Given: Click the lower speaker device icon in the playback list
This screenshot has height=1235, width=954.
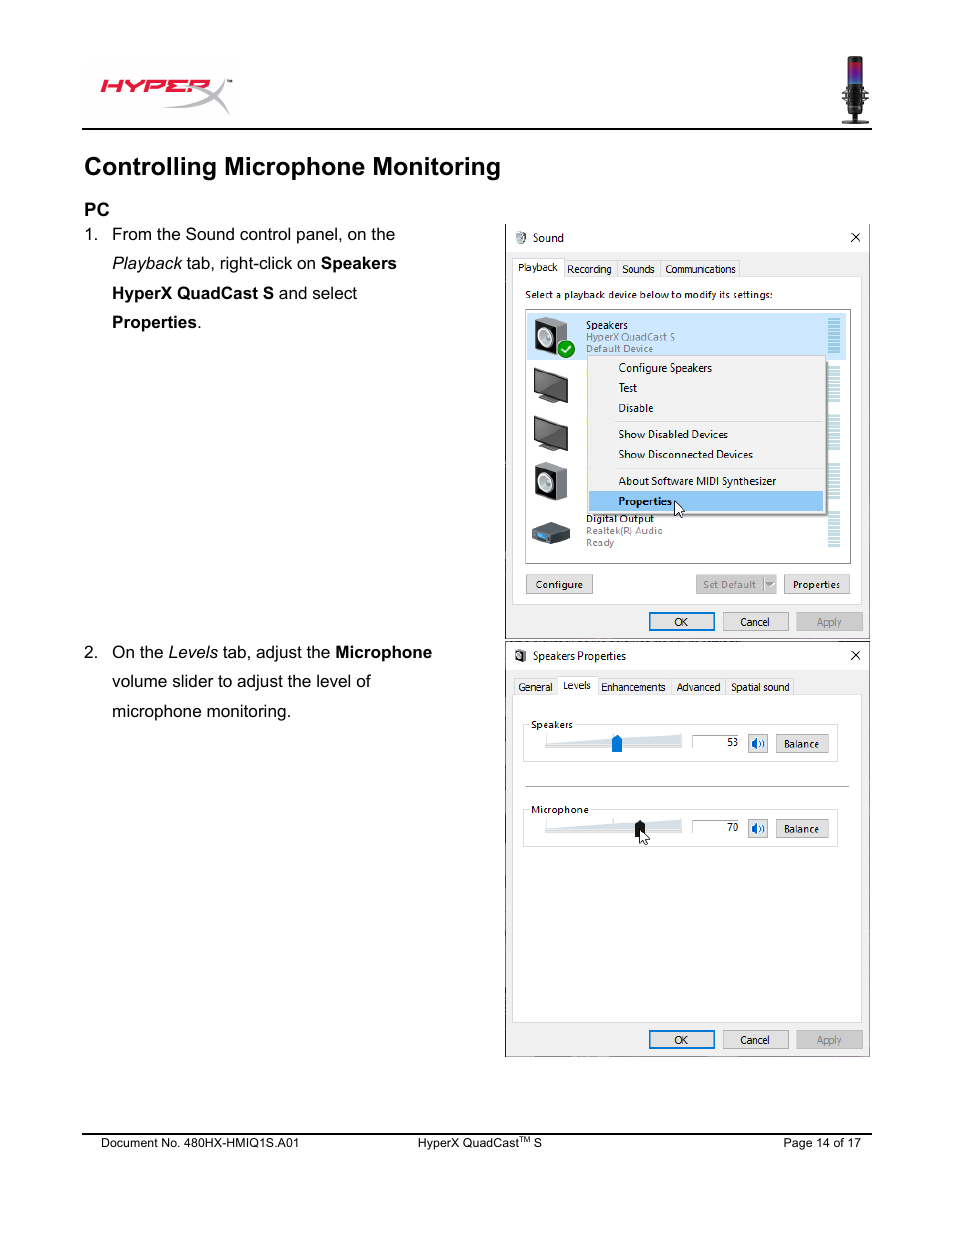Looking at the screenshot, I should click(551, 482).
